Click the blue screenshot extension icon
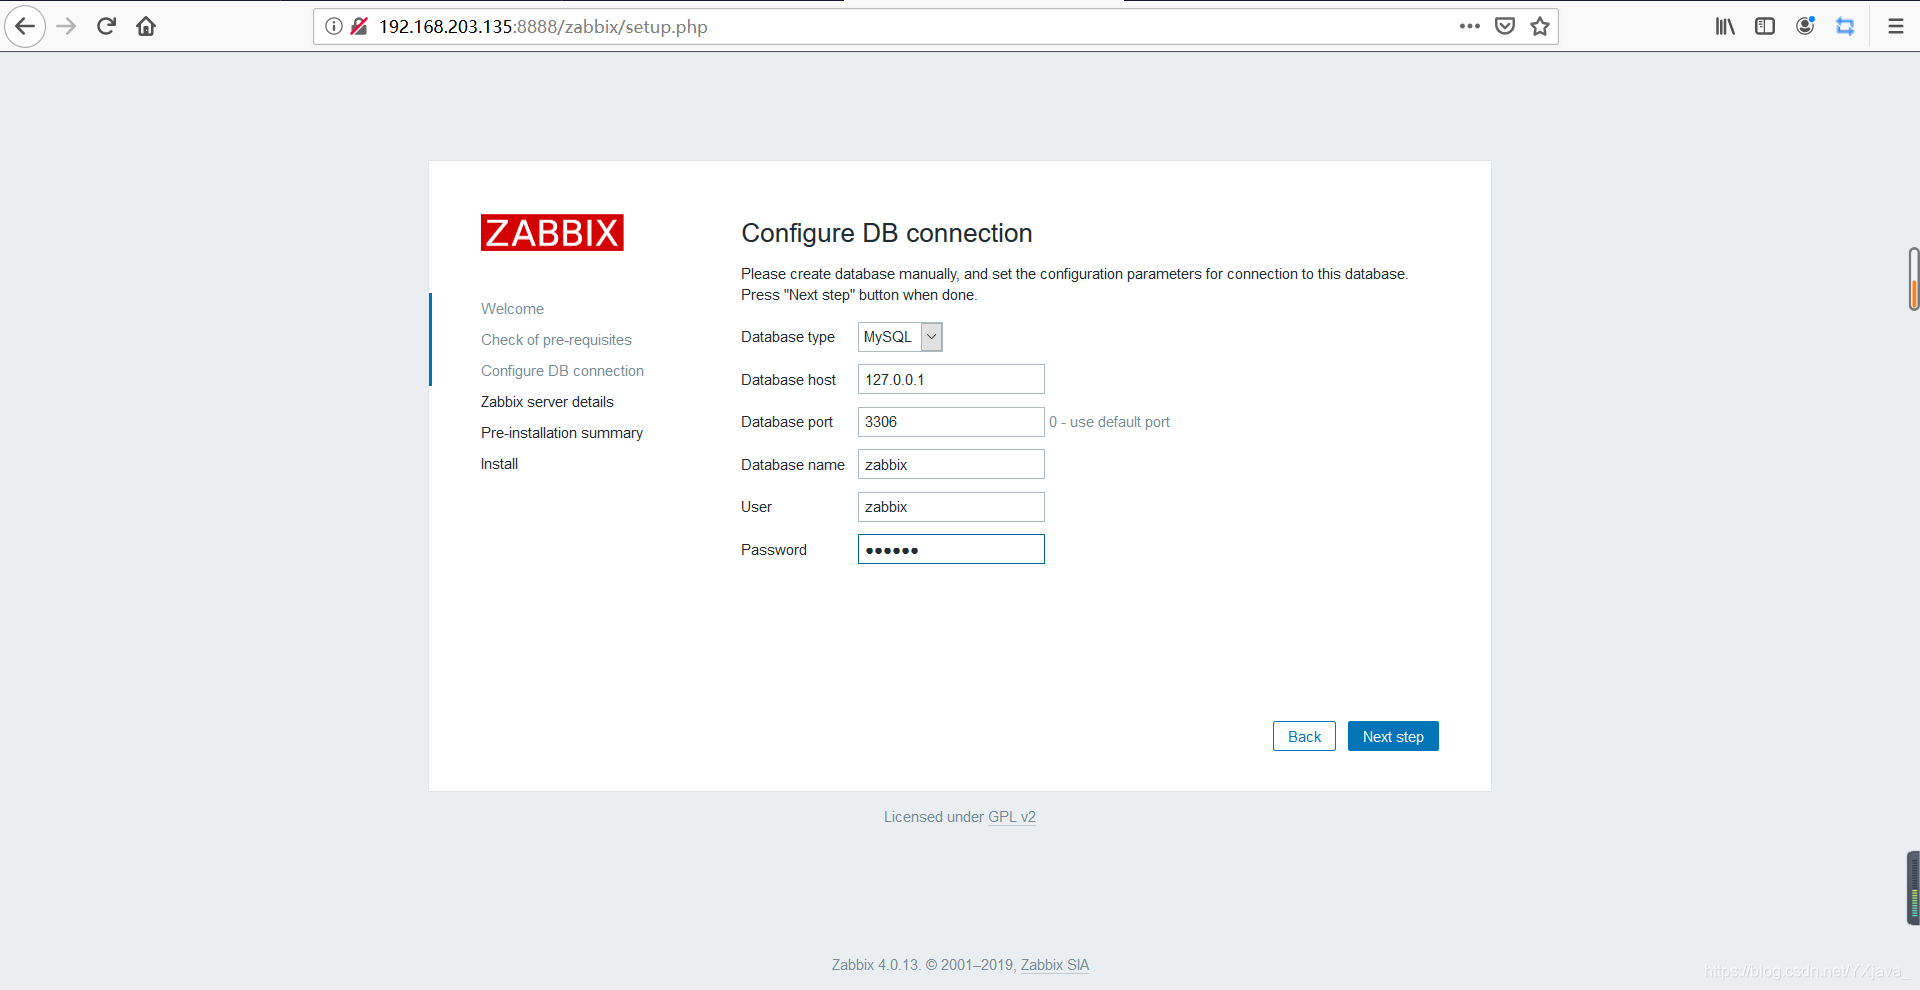 pyautogui.click(x=1845, y=26)
